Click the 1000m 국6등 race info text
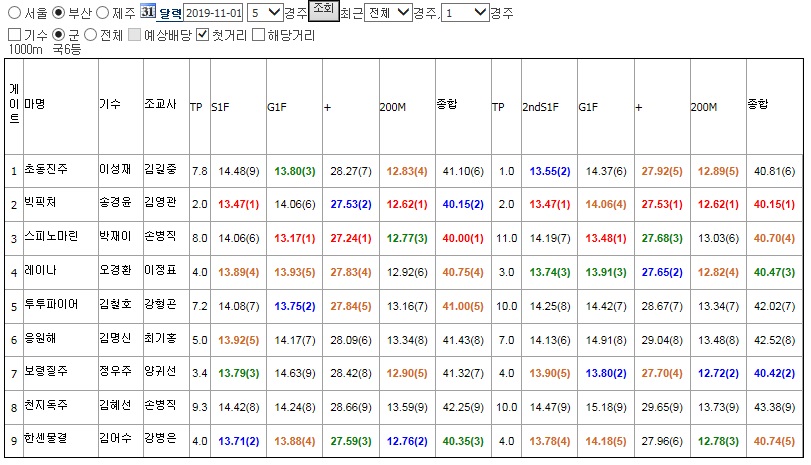811x465 pixels. click(x=45, y=50)
